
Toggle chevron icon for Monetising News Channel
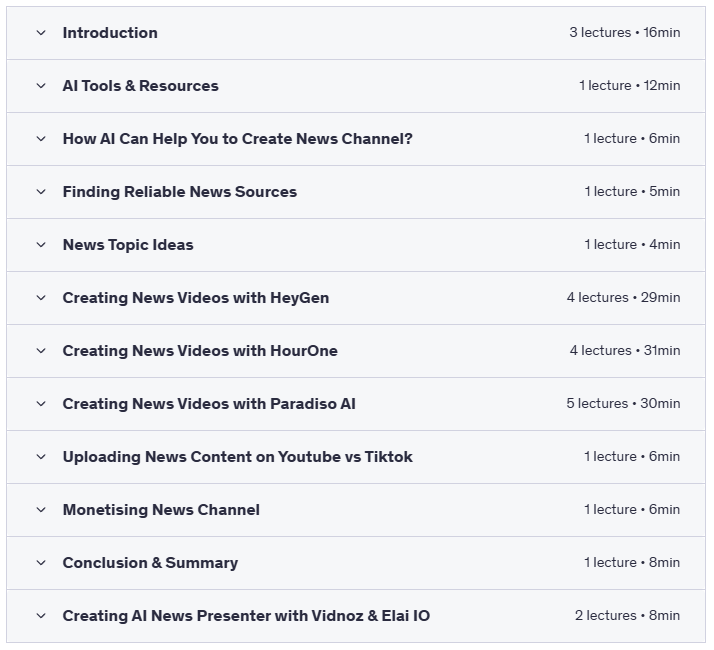[41, 510]
